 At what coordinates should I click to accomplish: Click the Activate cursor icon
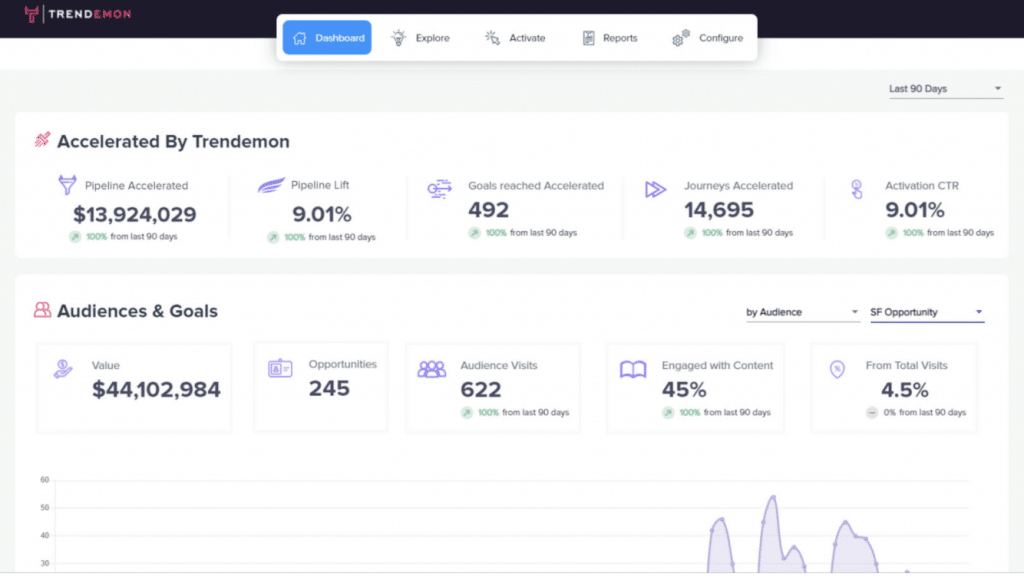[492, 38]
